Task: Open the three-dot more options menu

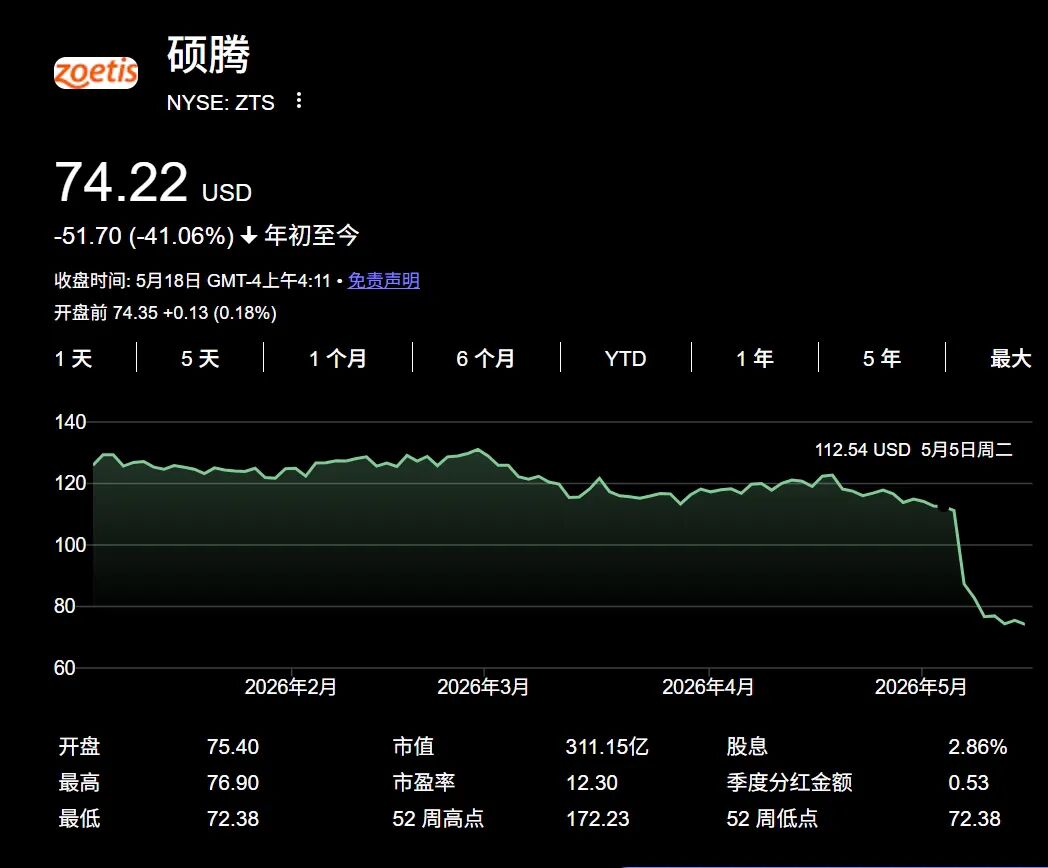Action: pyautogui.click(x=299, y=101)
